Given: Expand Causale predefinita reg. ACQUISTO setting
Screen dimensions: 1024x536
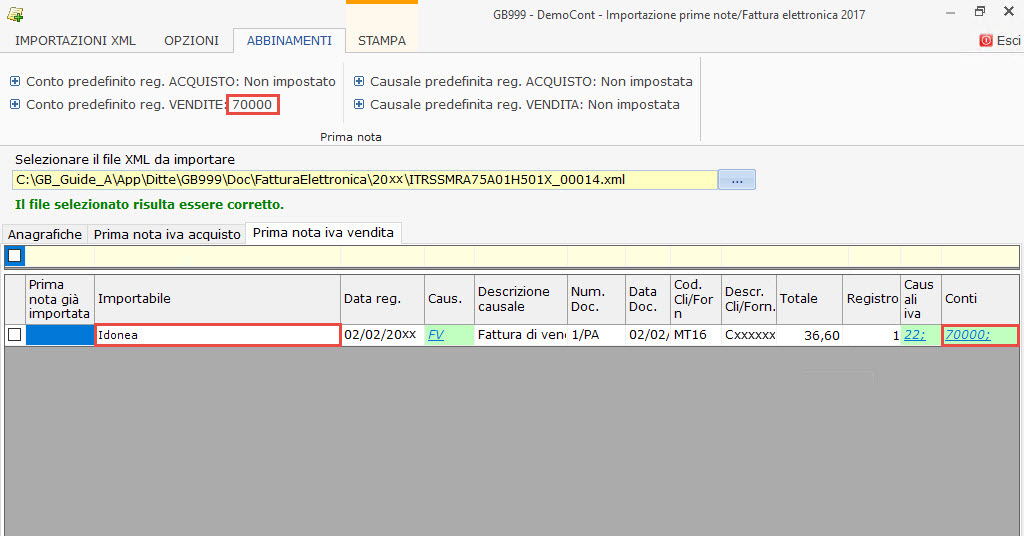Looking at the screenshot, I should tap(359, 82).
